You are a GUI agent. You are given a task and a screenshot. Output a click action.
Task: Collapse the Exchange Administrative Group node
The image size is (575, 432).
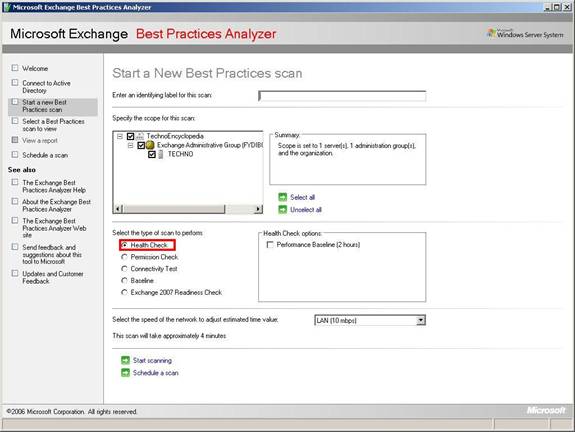click(130, 145)
